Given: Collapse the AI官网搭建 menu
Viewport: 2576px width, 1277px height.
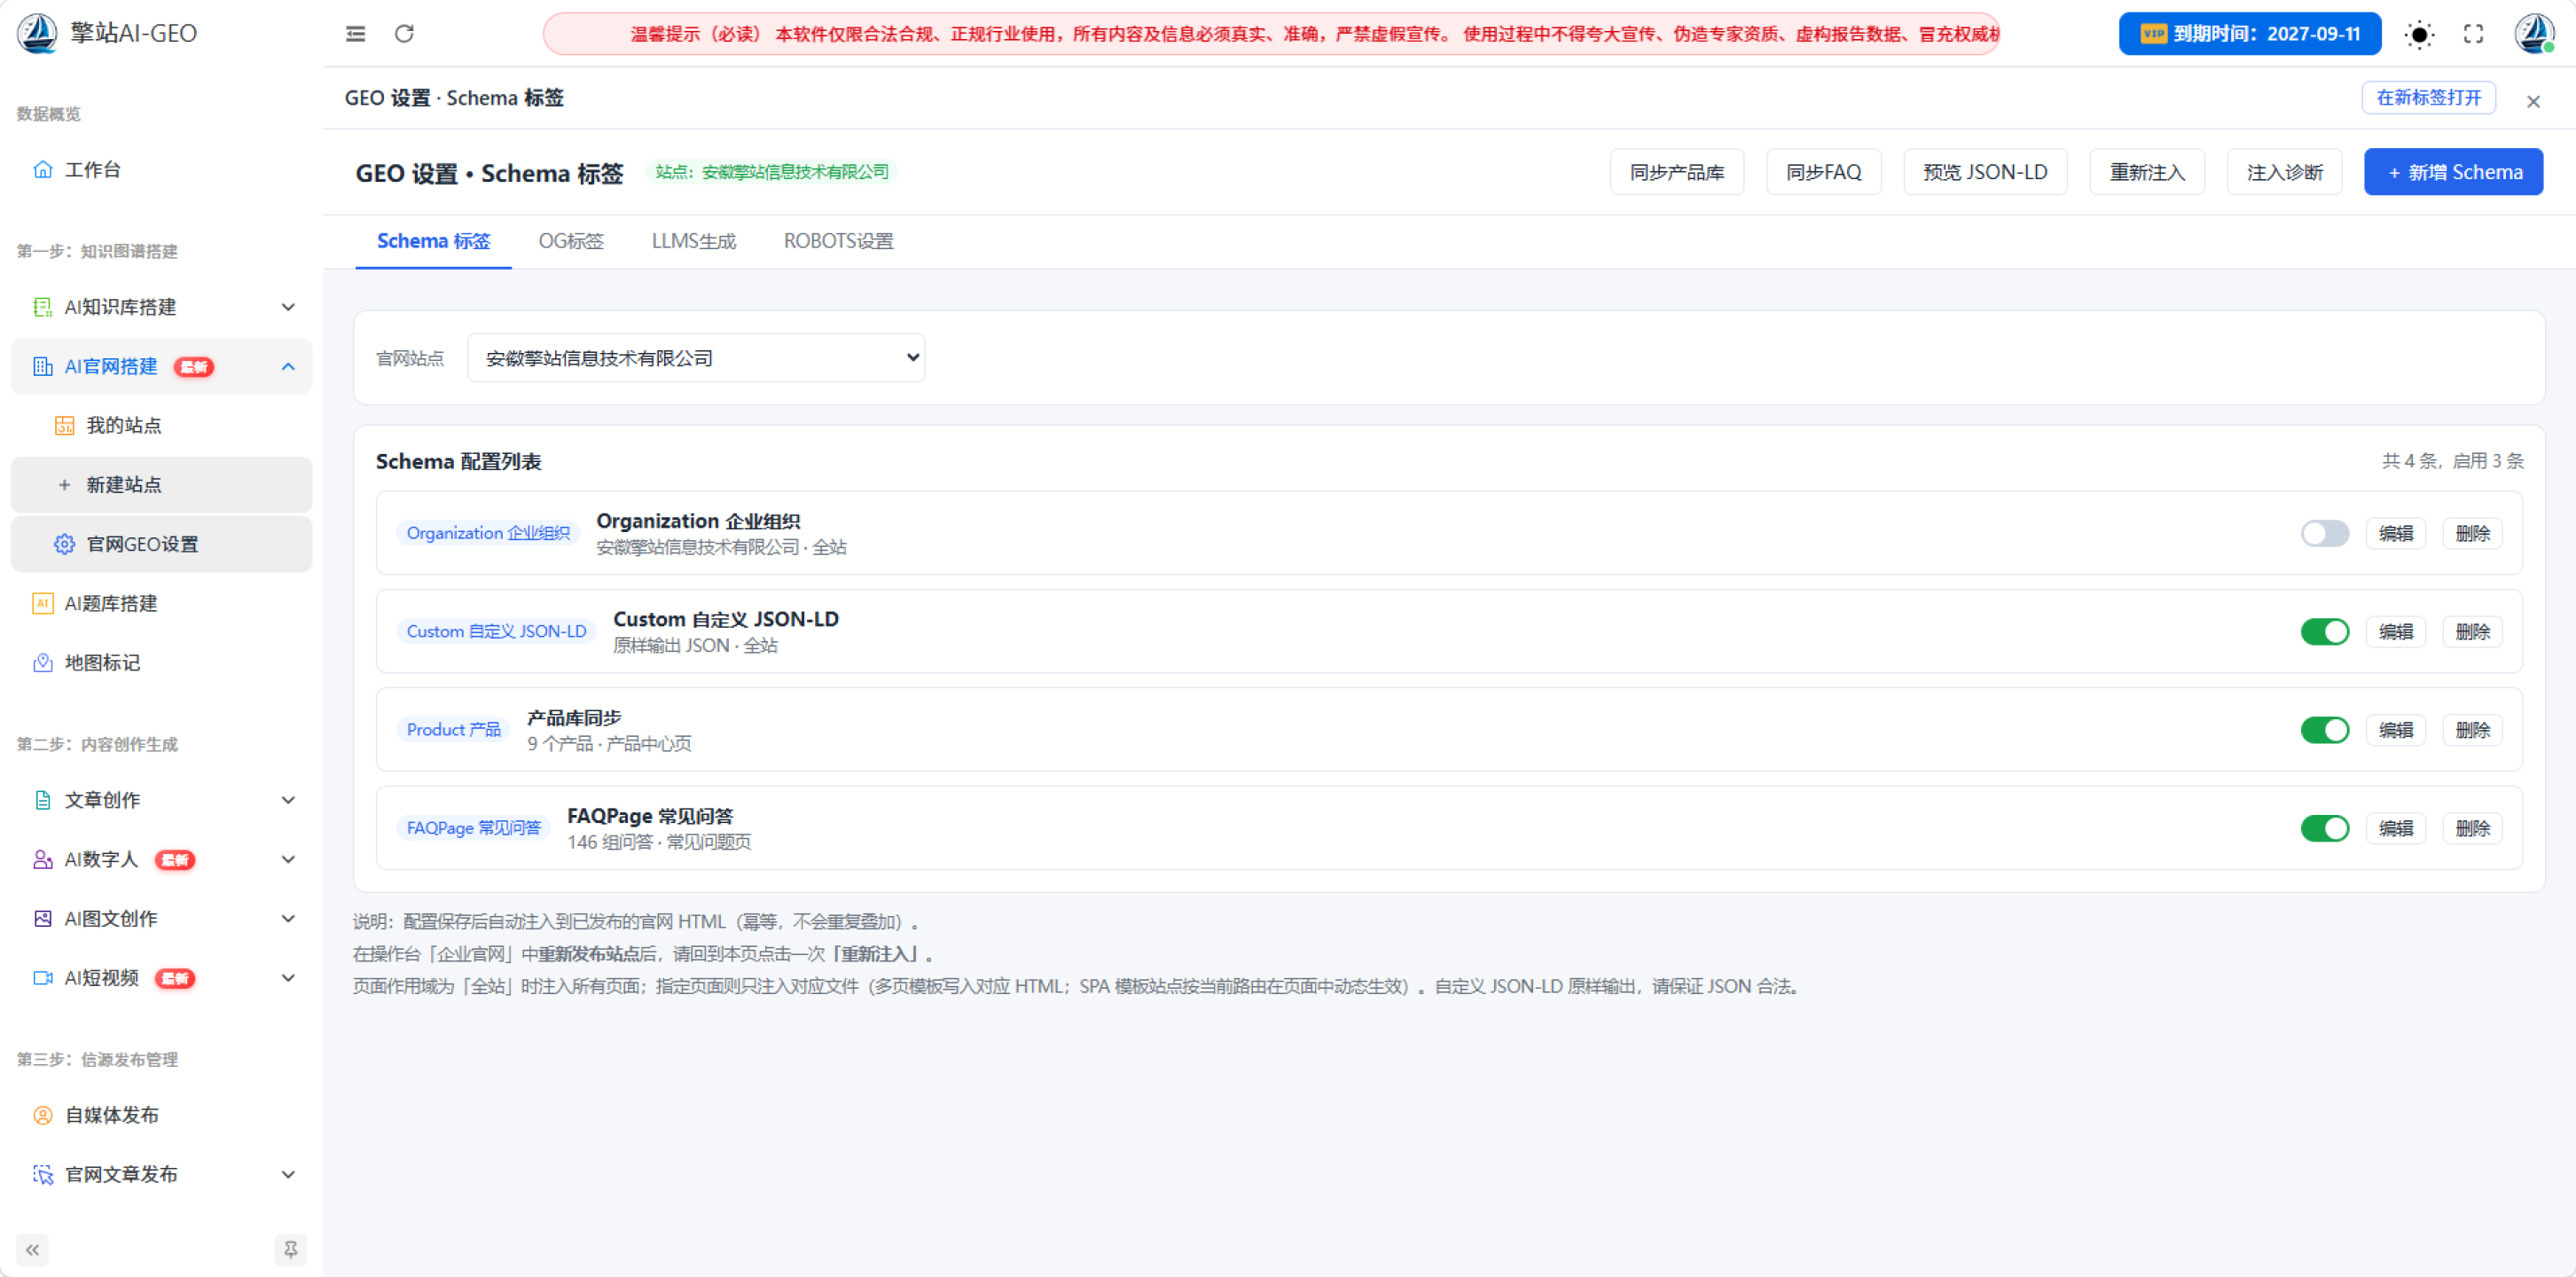Looking at the screenshot, I should click(x=161, y=366).
